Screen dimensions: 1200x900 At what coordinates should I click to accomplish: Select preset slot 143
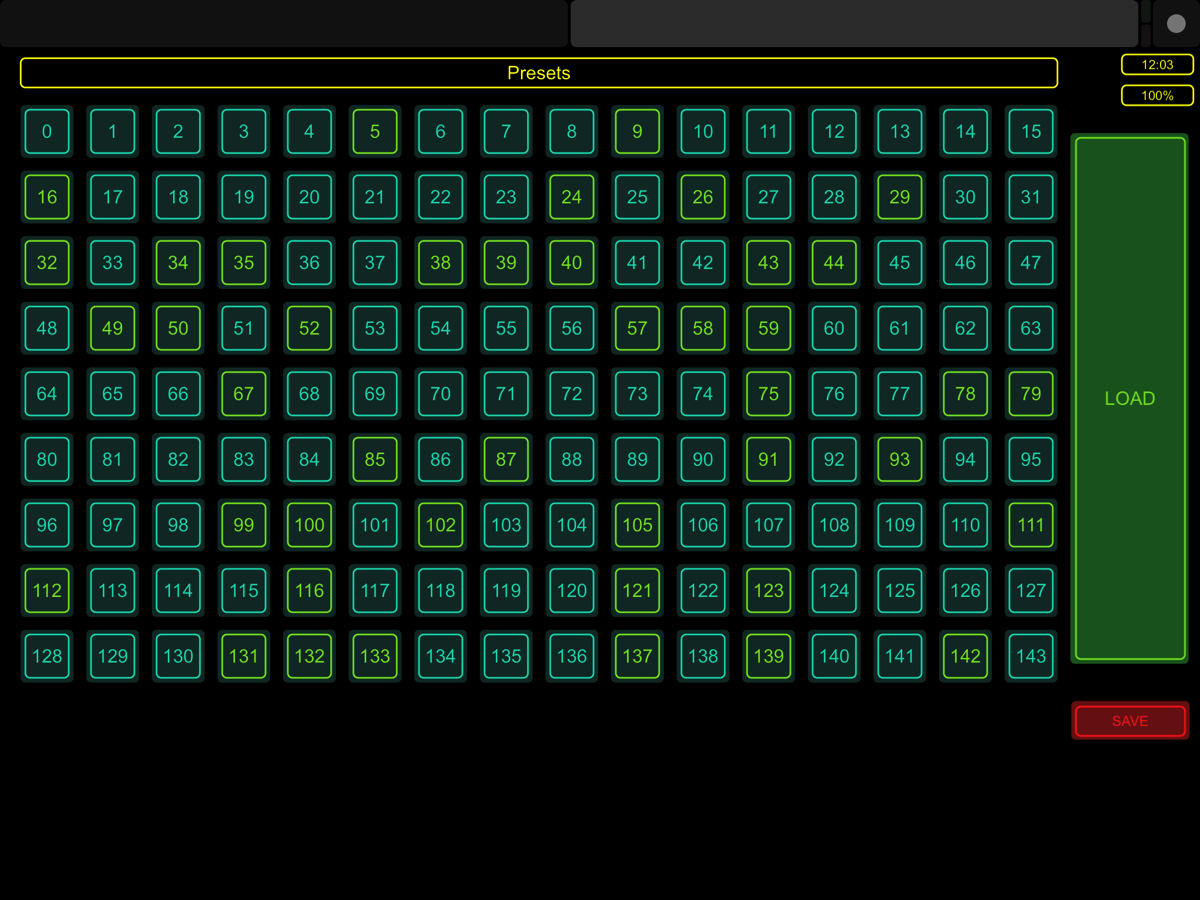coord(1031,656)
